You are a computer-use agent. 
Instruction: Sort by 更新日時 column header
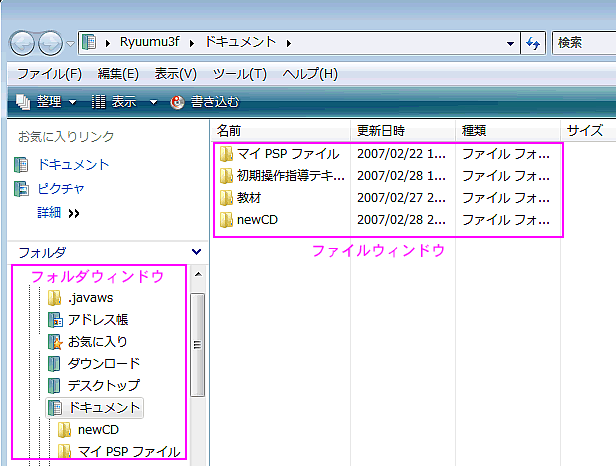coord(403,130)
